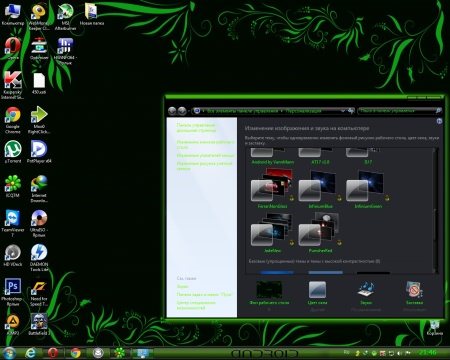Click the refresh button beside address bar

(351, 111)
